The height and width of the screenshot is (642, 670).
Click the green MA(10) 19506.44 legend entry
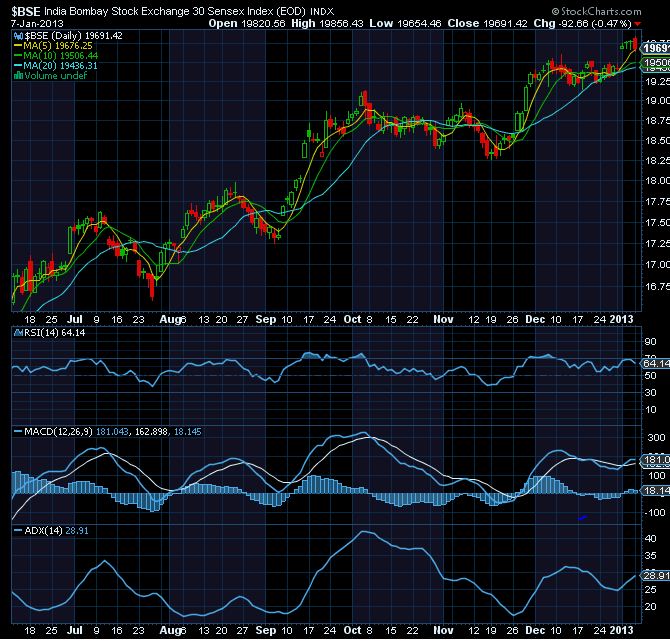click(x=56, y=56)
